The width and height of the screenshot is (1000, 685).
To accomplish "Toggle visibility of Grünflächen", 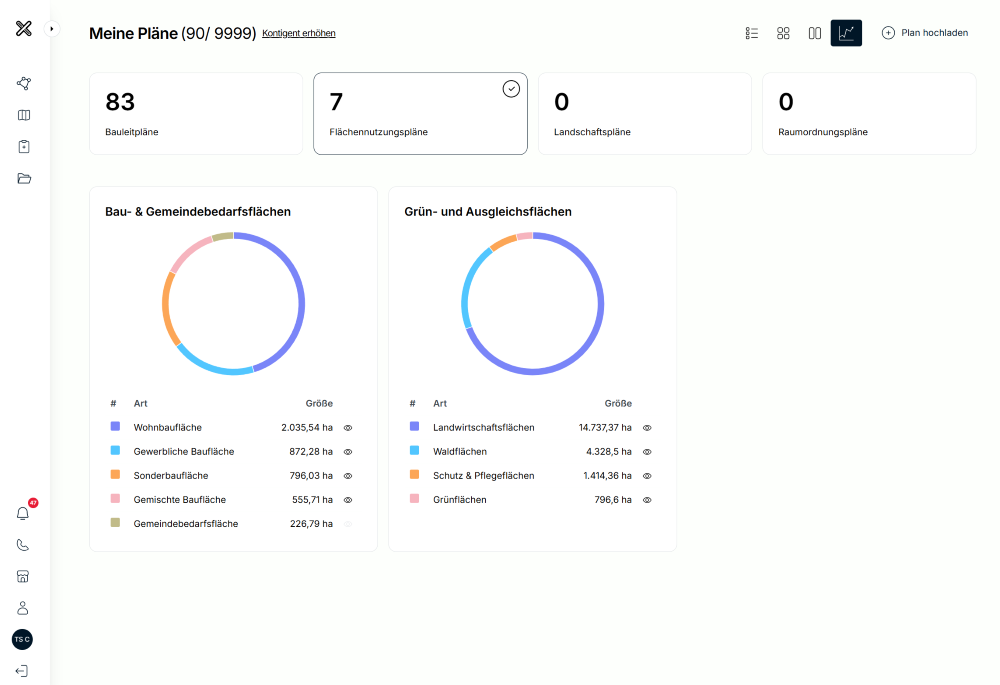I will pyautogui.click(x=647, y=500).
